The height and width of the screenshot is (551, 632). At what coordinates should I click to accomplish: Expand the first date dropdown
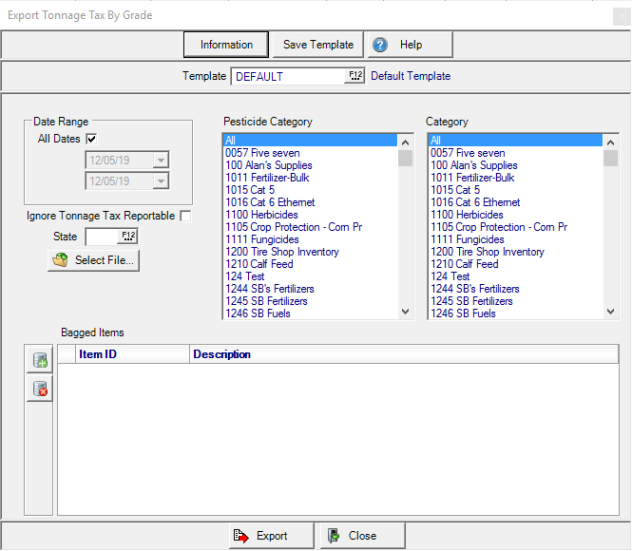[x=160, y=160]
